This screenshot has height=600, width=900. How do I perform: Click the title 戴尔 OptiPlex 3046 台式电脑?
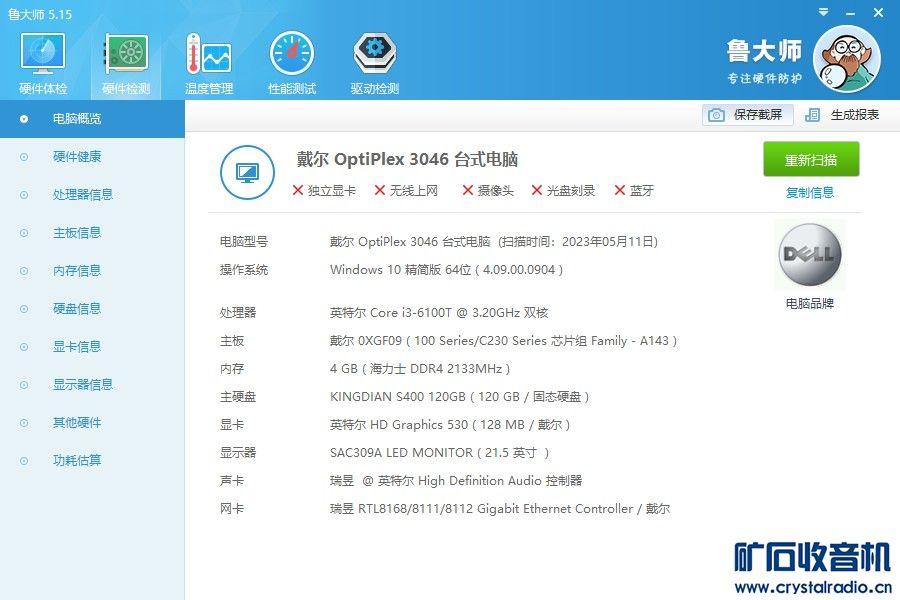pos(407,159)
